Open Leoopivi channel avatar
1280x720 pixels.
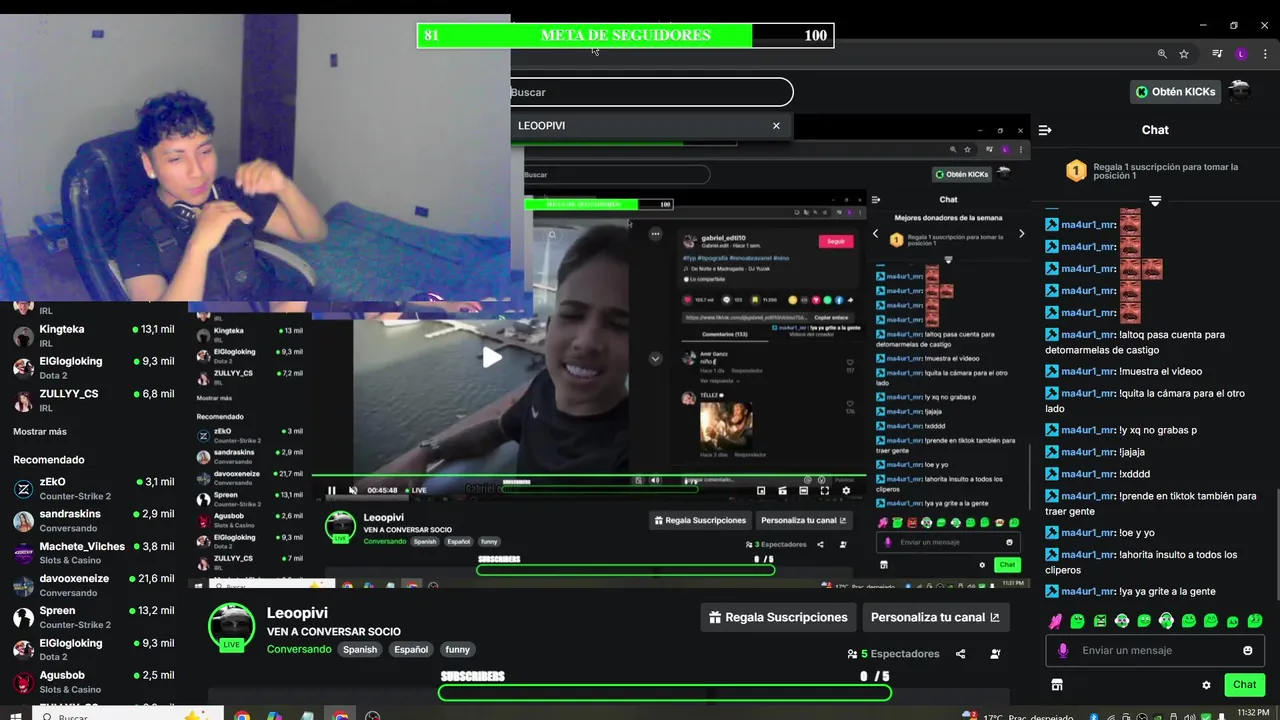231,627
